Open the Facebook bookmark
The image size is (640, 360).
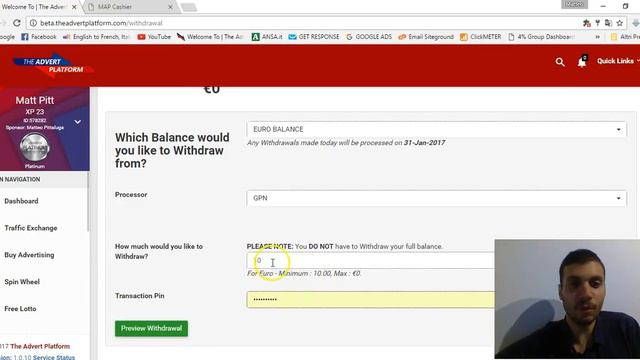(39, 37)
